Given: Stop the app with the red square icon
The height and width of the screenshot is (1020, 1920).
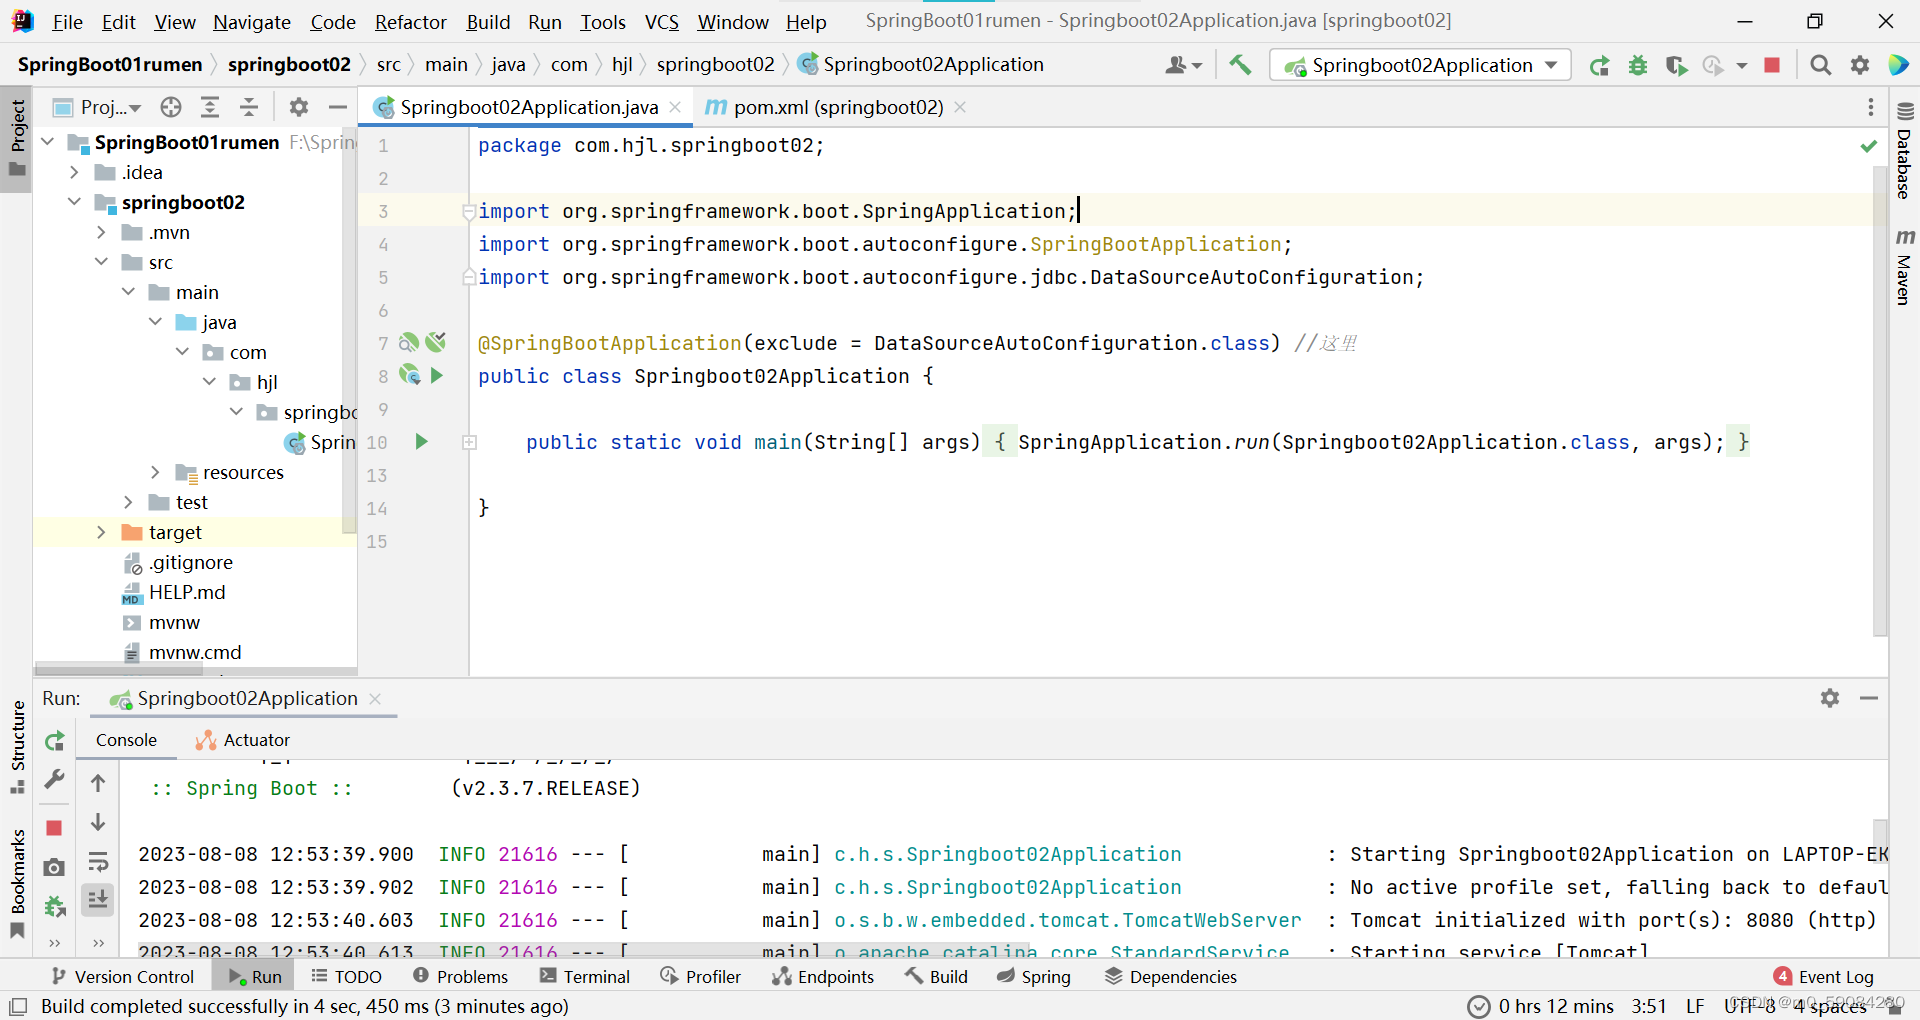Looking at the screenshot, I should coord(1773,65).
